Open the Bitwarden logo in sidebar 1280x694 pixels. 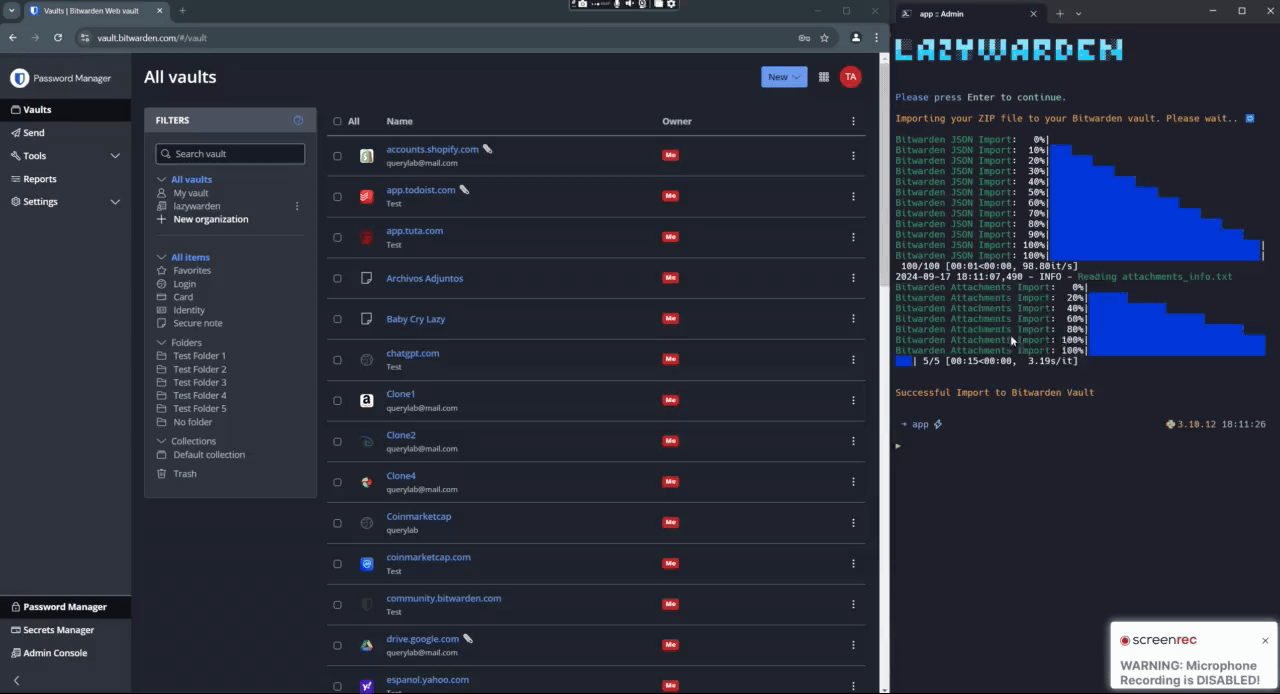(20, 78)
